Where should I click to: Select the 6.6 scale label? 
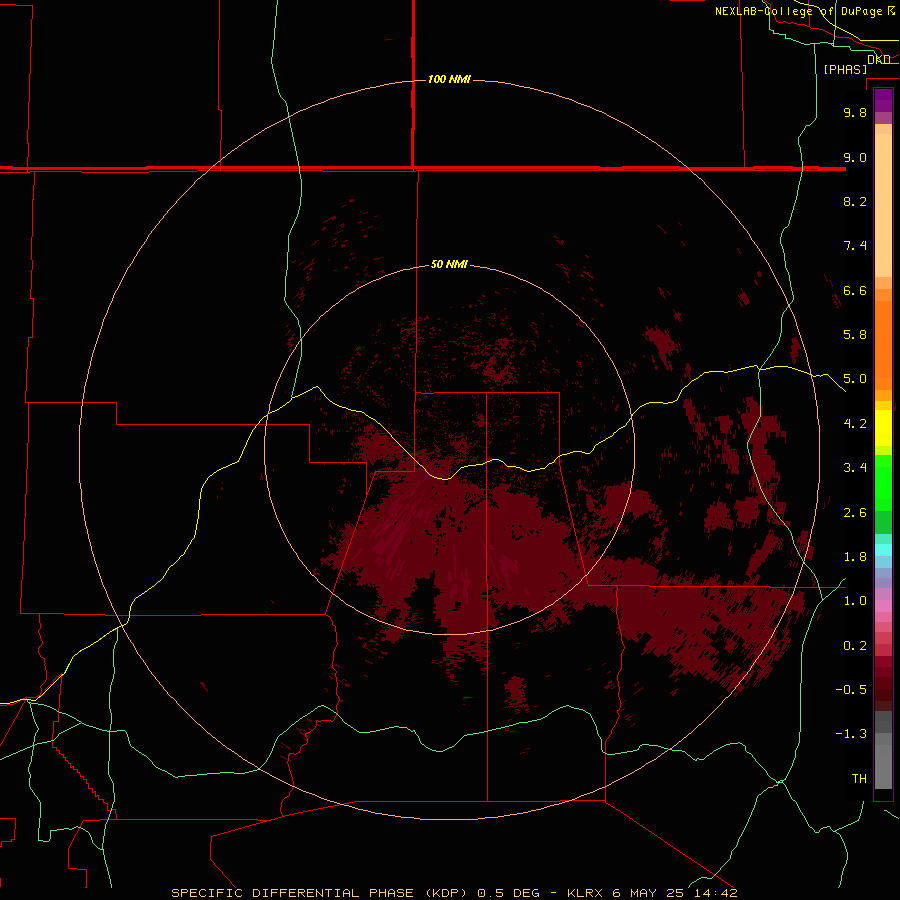855,290
